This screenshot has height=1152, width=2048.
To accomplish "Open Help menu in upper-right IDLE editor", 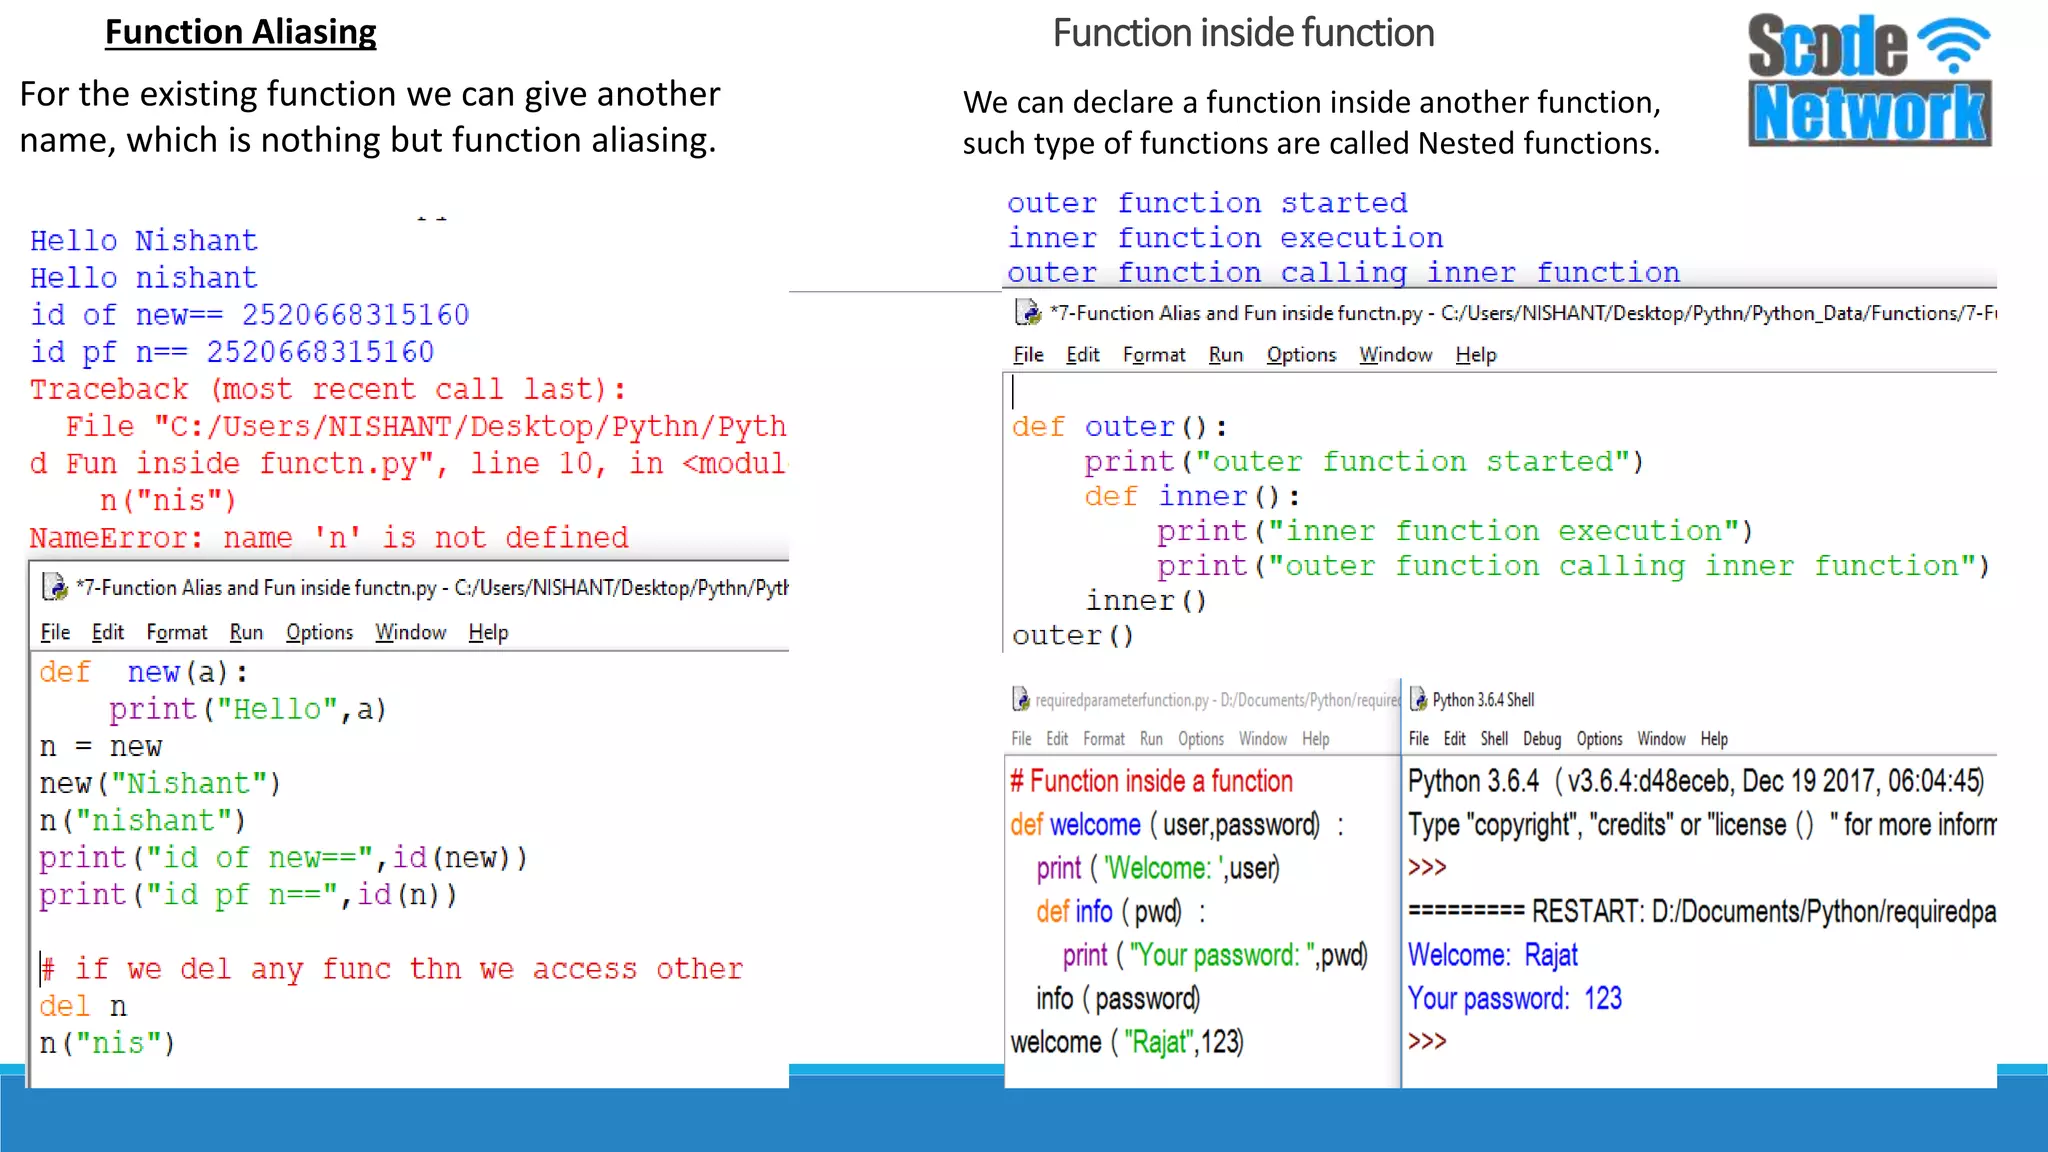I will point(1476,355).
